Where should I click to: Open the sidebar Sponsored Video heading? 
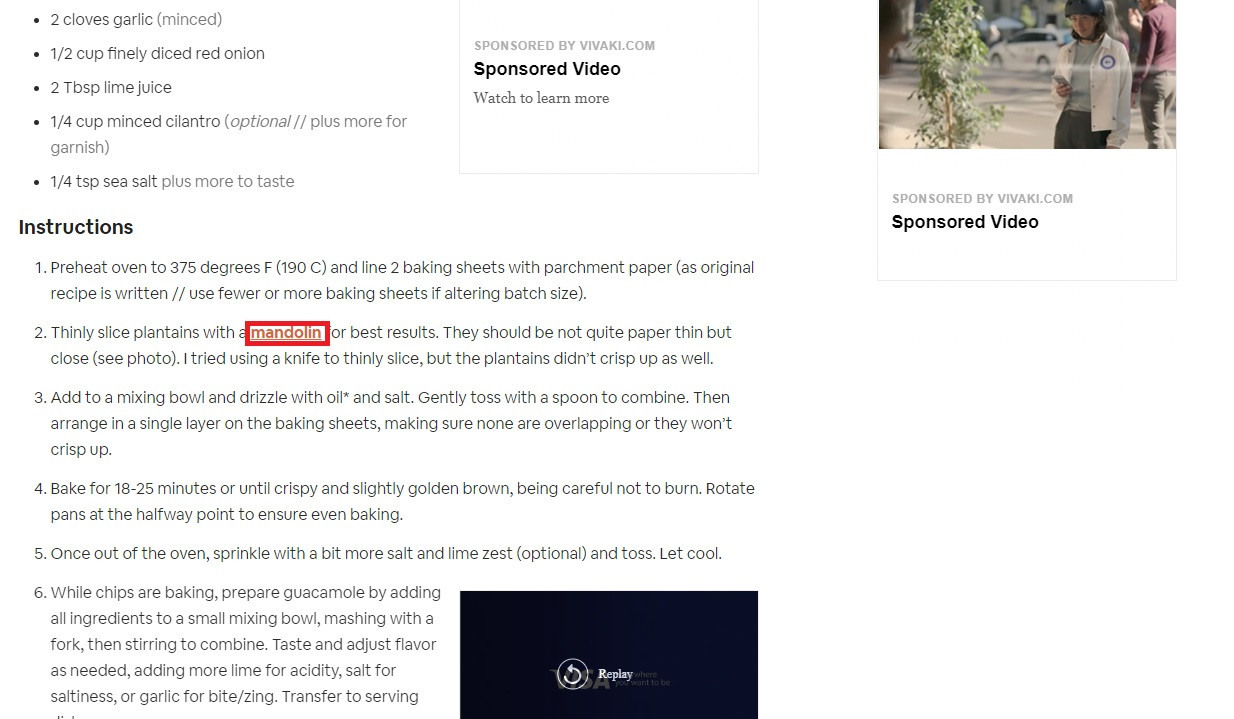click(965, 222)
